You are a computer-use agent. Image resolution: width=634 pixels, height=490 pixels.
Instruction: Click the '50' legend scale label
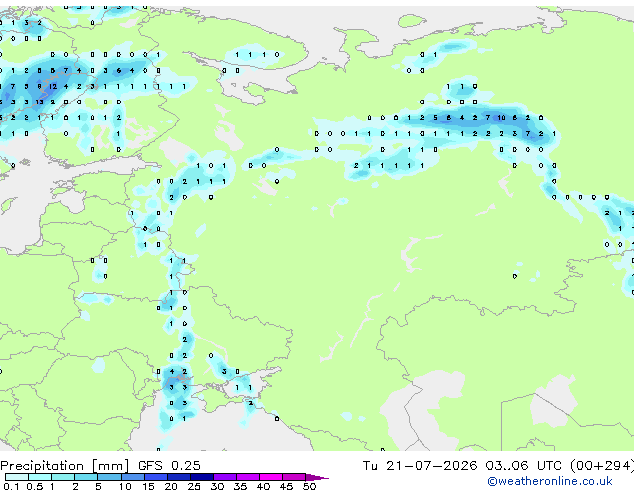309,486
